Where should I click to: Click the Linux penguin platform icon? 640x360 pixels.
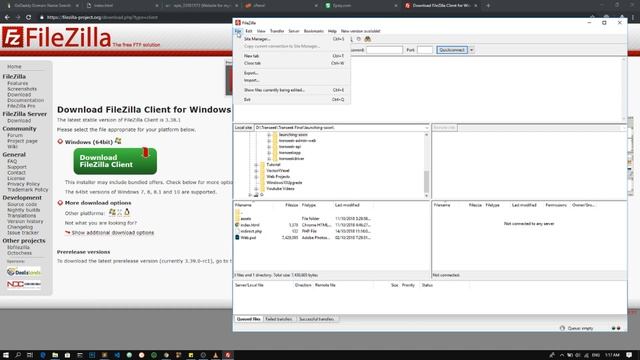[127, 212]
